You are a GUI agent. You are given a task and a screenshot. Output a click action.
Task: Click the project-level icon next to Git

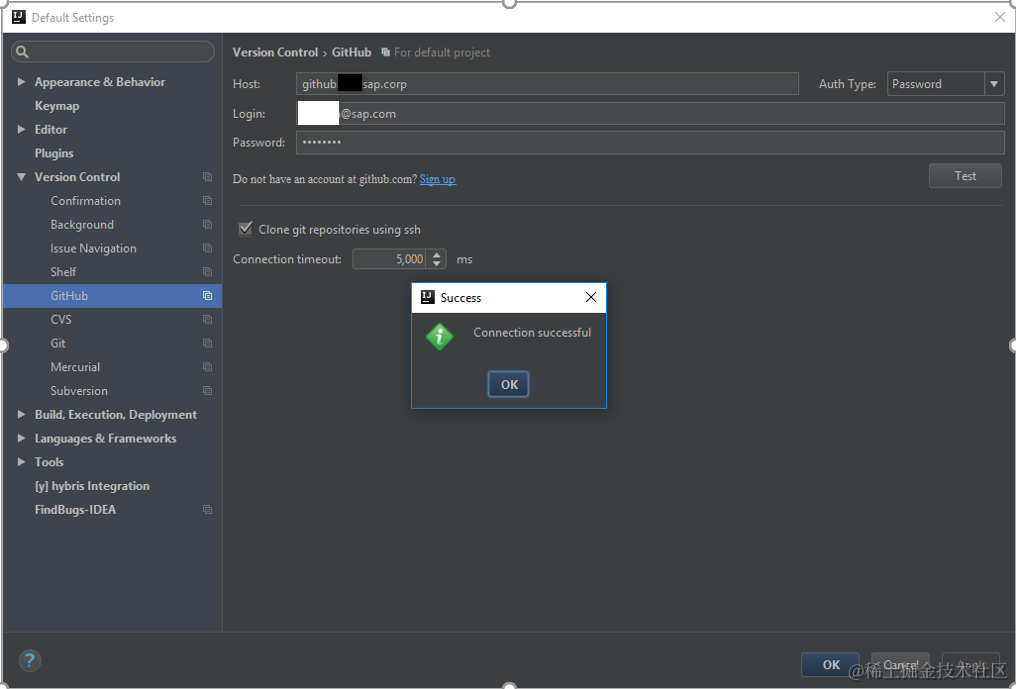pos(207,343)
